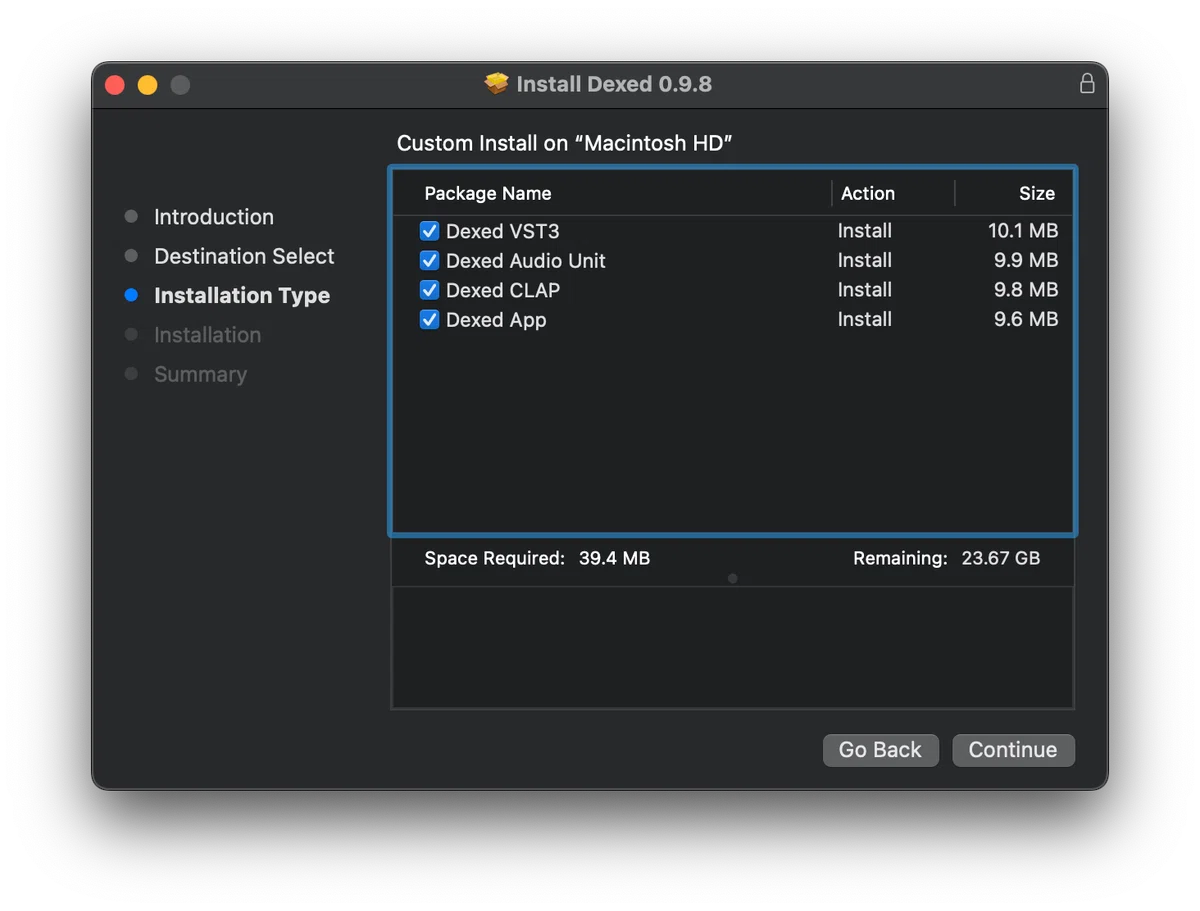Screen dimensions: 1200x911
Task: Click the Action column header
Action: click(x=868, y=193)
